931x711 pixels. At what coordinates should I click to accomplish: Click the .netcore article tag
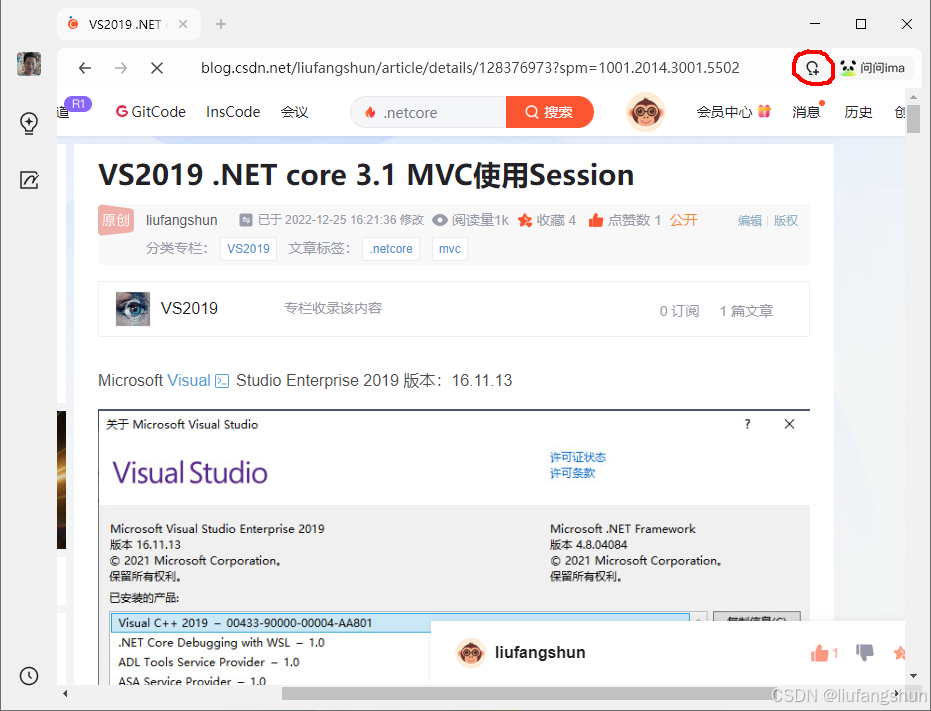[391, 249]
